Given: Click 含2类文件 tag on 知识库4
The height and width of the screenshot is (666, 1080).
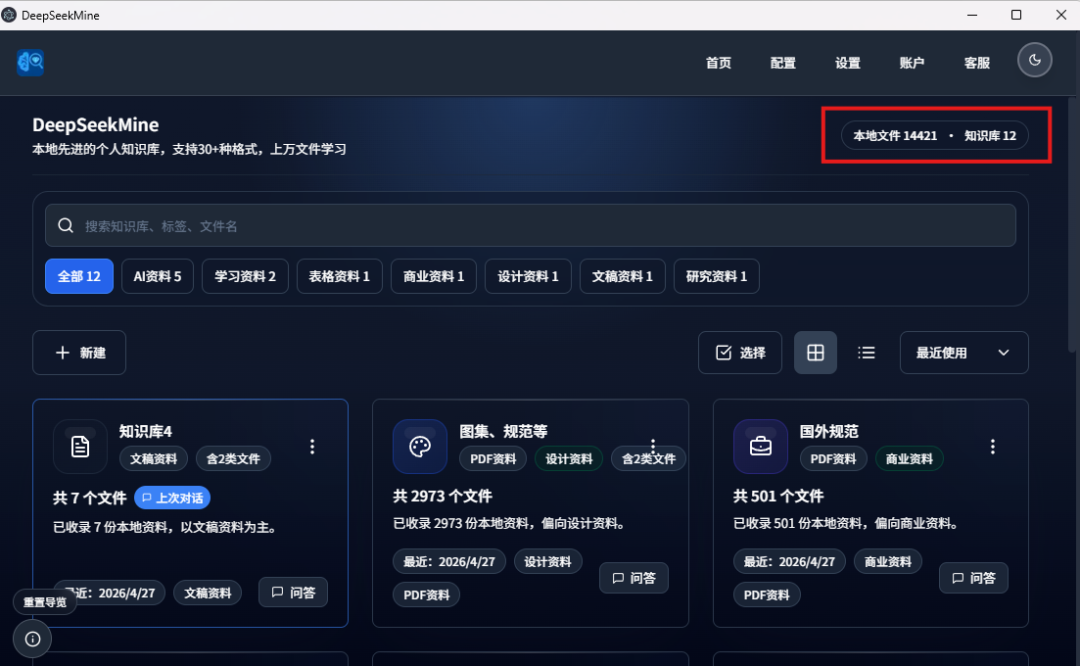Looking at the screenshot, I should [233, 459].
